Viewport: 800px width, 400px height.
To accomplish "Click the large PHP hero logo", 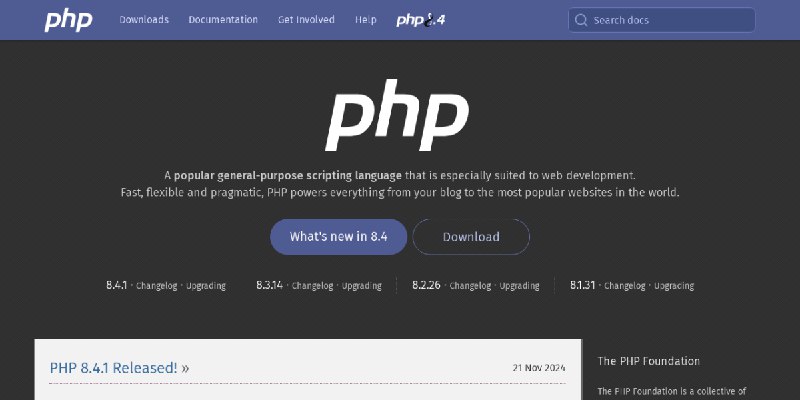I will (397, 115).
